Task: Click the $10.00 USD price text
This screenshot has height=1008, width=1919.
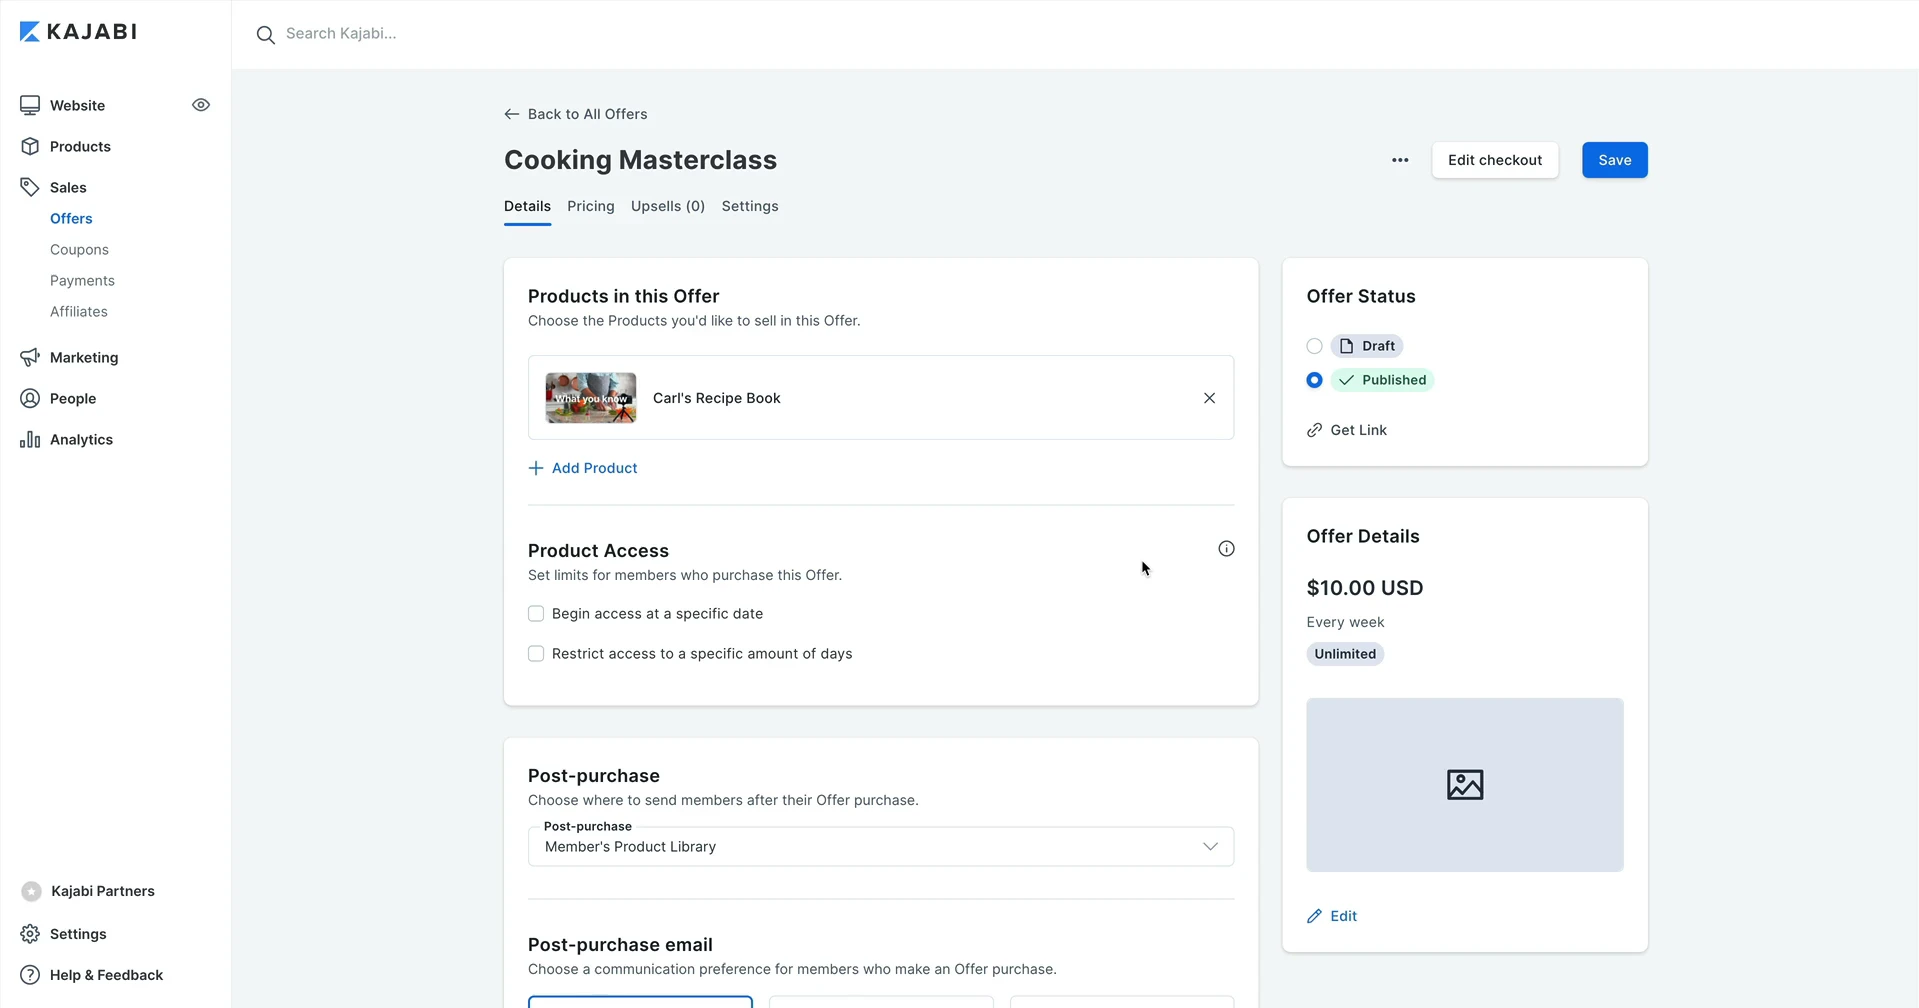Action: (1364, 588)
